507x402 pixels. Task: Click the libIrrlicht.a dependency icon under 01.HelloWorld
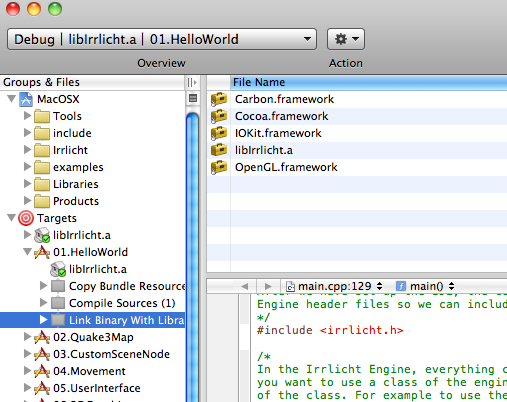coord(58,269)
